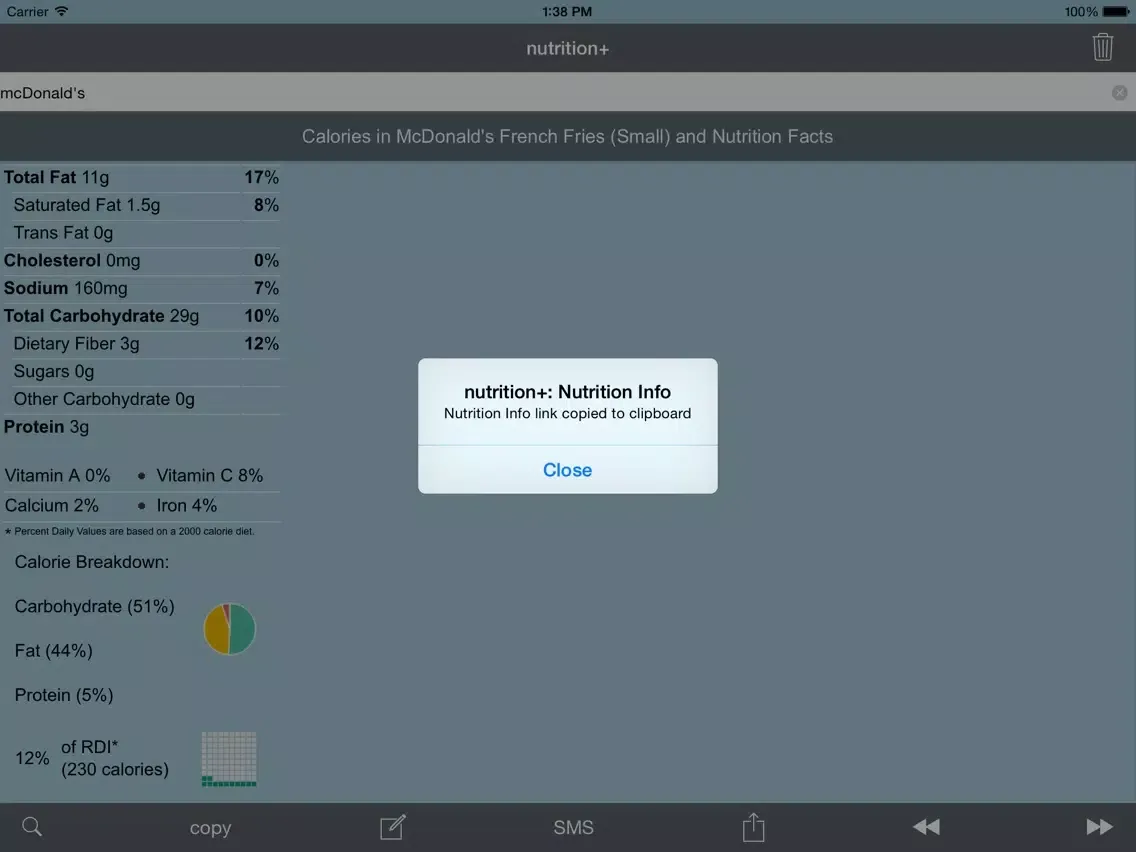Select the Cholesterol 0mg row

point(141,261)
